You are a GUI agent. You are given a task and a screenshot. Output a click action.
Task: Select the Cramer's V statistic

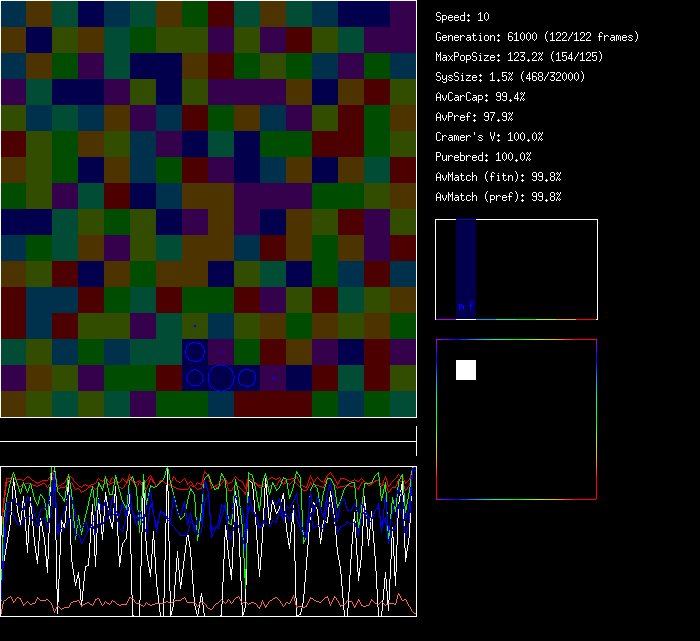tap(489, 137)
